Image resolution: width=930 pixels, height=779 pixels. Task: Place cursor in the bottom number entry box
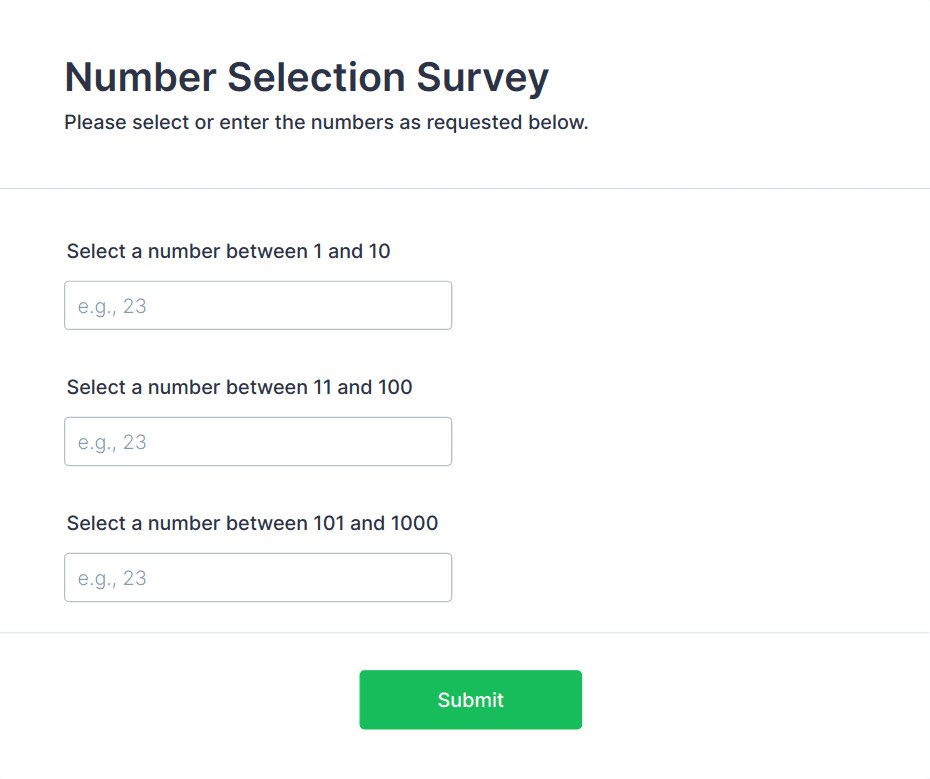point(258,577)
